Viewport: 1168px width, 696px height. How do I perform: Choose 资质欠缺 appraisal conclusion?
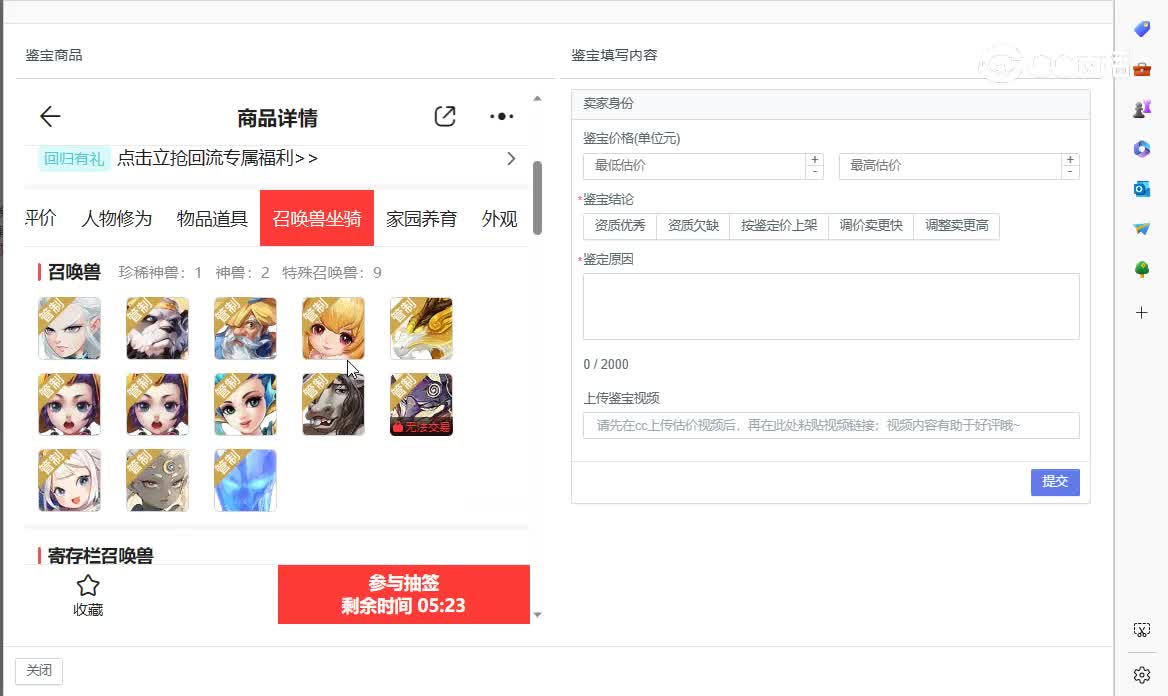(693, 226)
